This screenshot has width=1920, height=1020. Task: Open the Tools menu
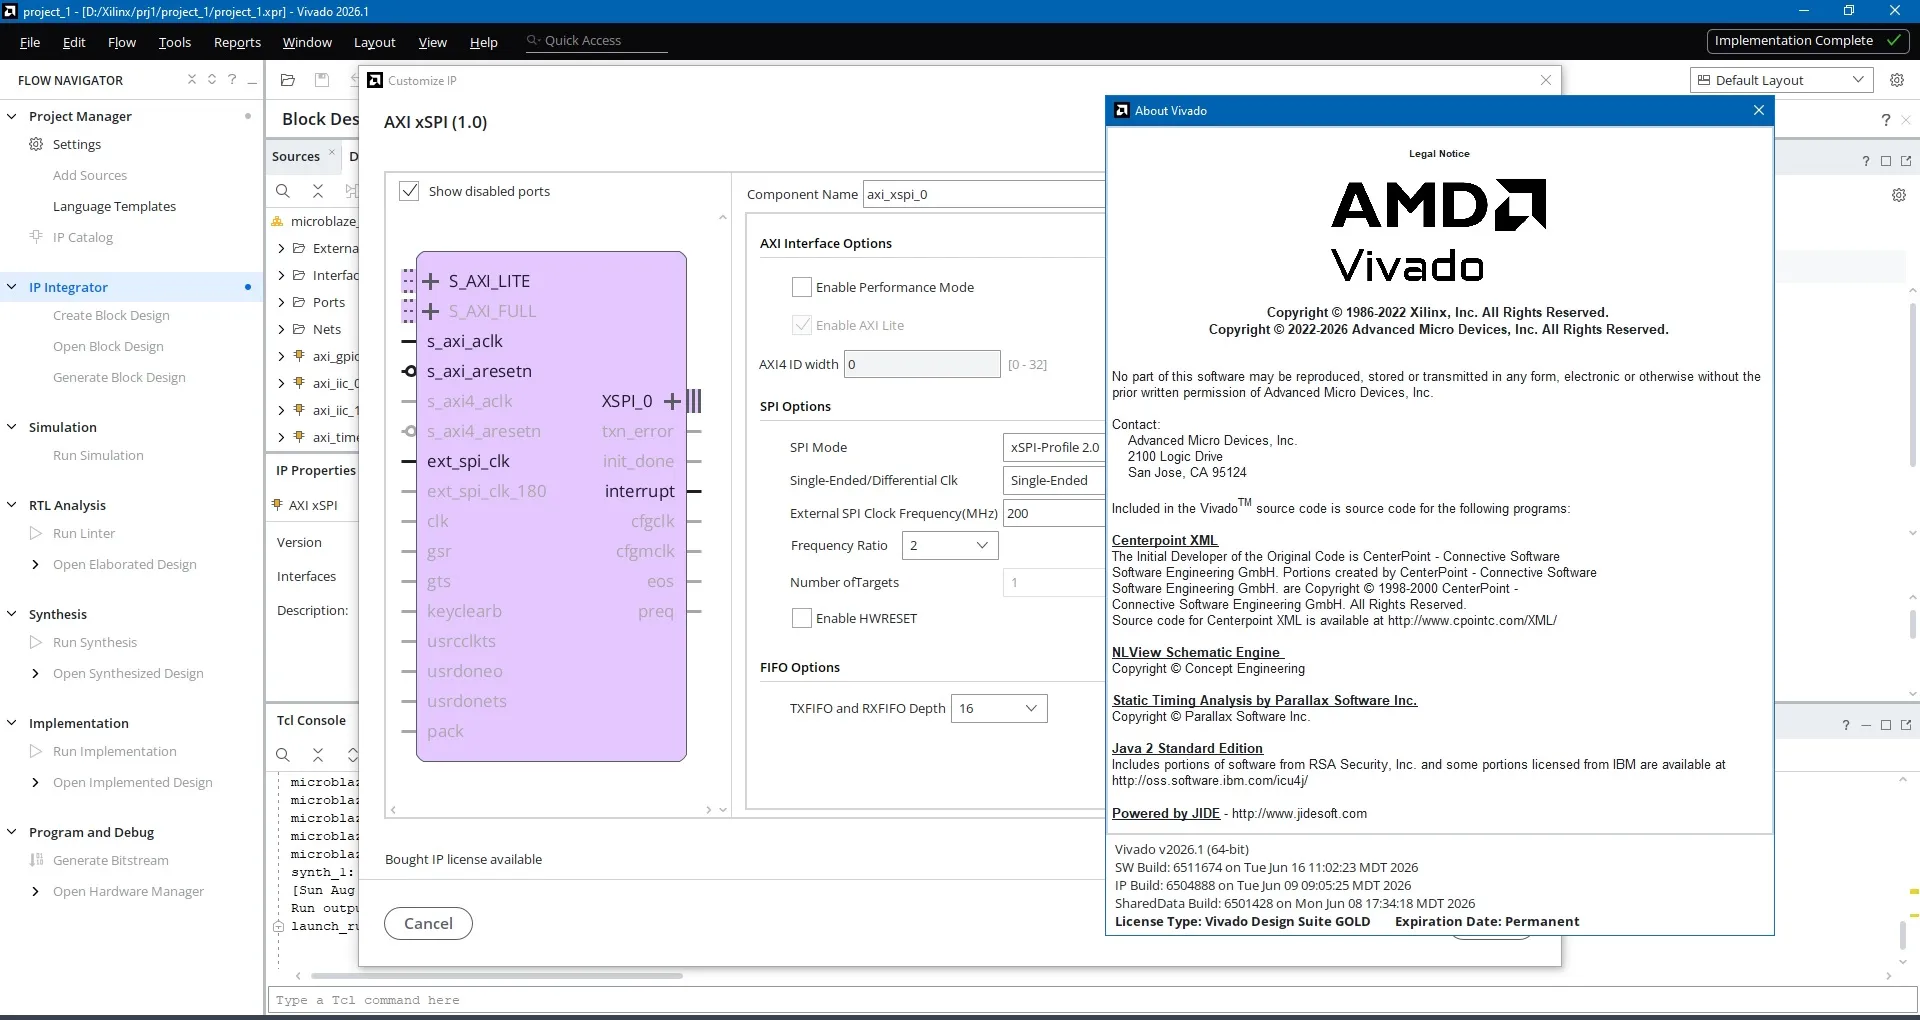click(x=175, y=42)
